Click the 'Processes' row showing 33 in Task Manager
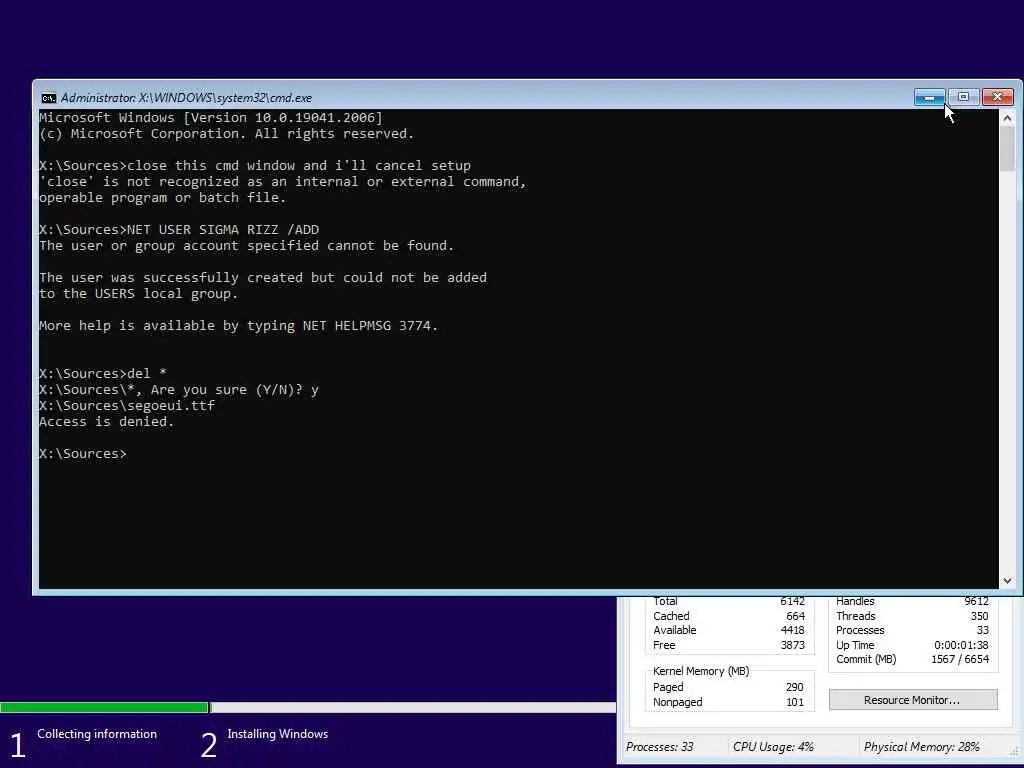This screenshot has height=768, width=1024. click(912, 630)
